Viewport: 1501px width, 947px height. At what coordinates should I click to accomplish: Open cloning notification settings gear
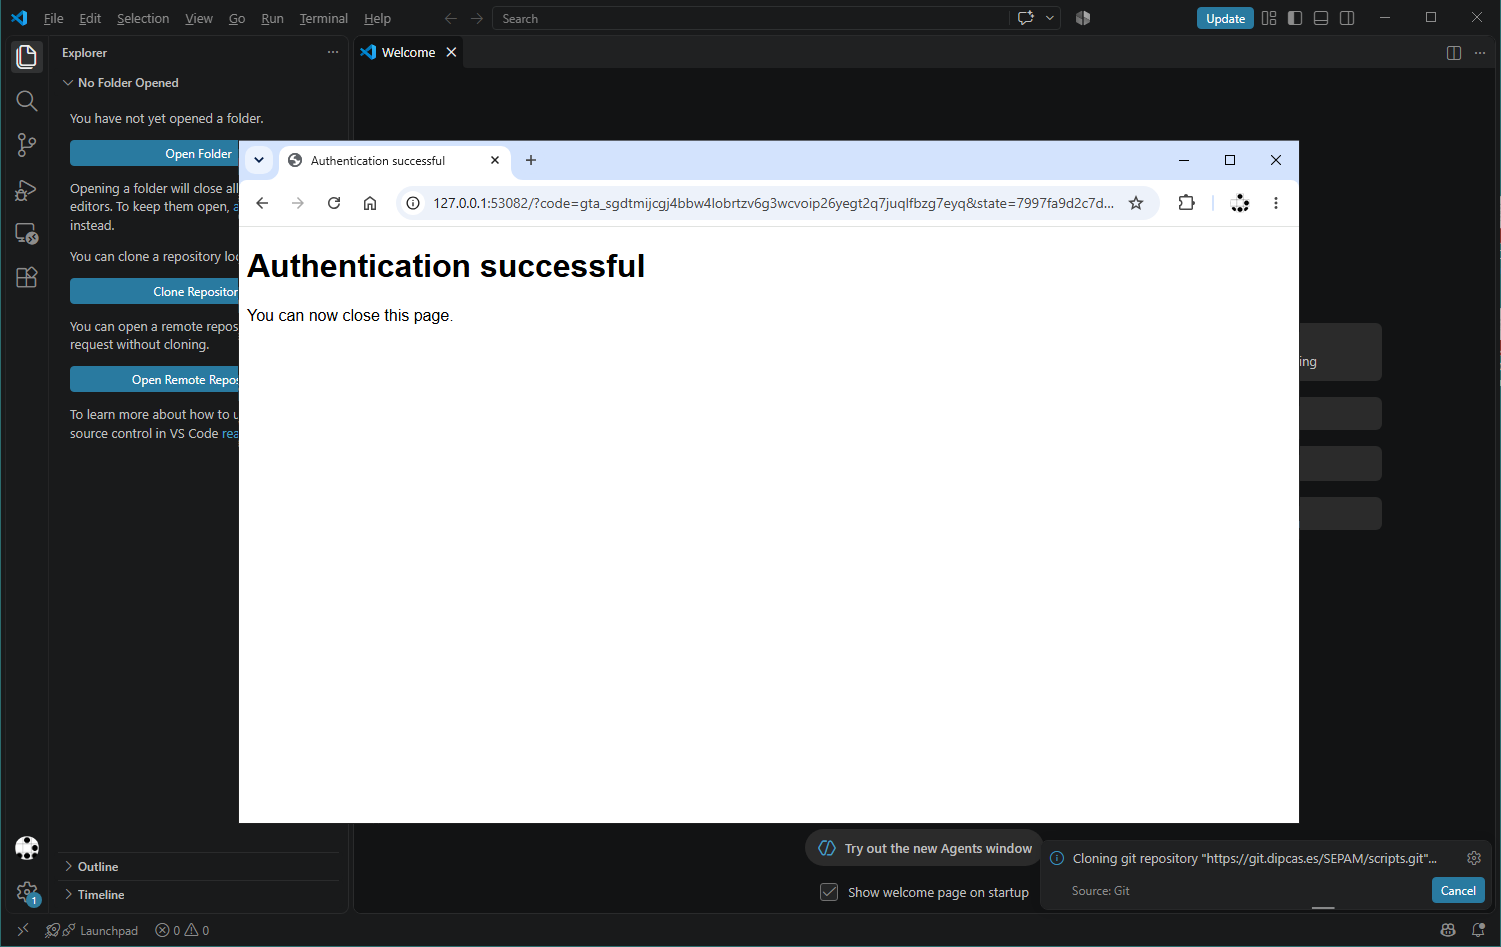(x=1474, y=858)
